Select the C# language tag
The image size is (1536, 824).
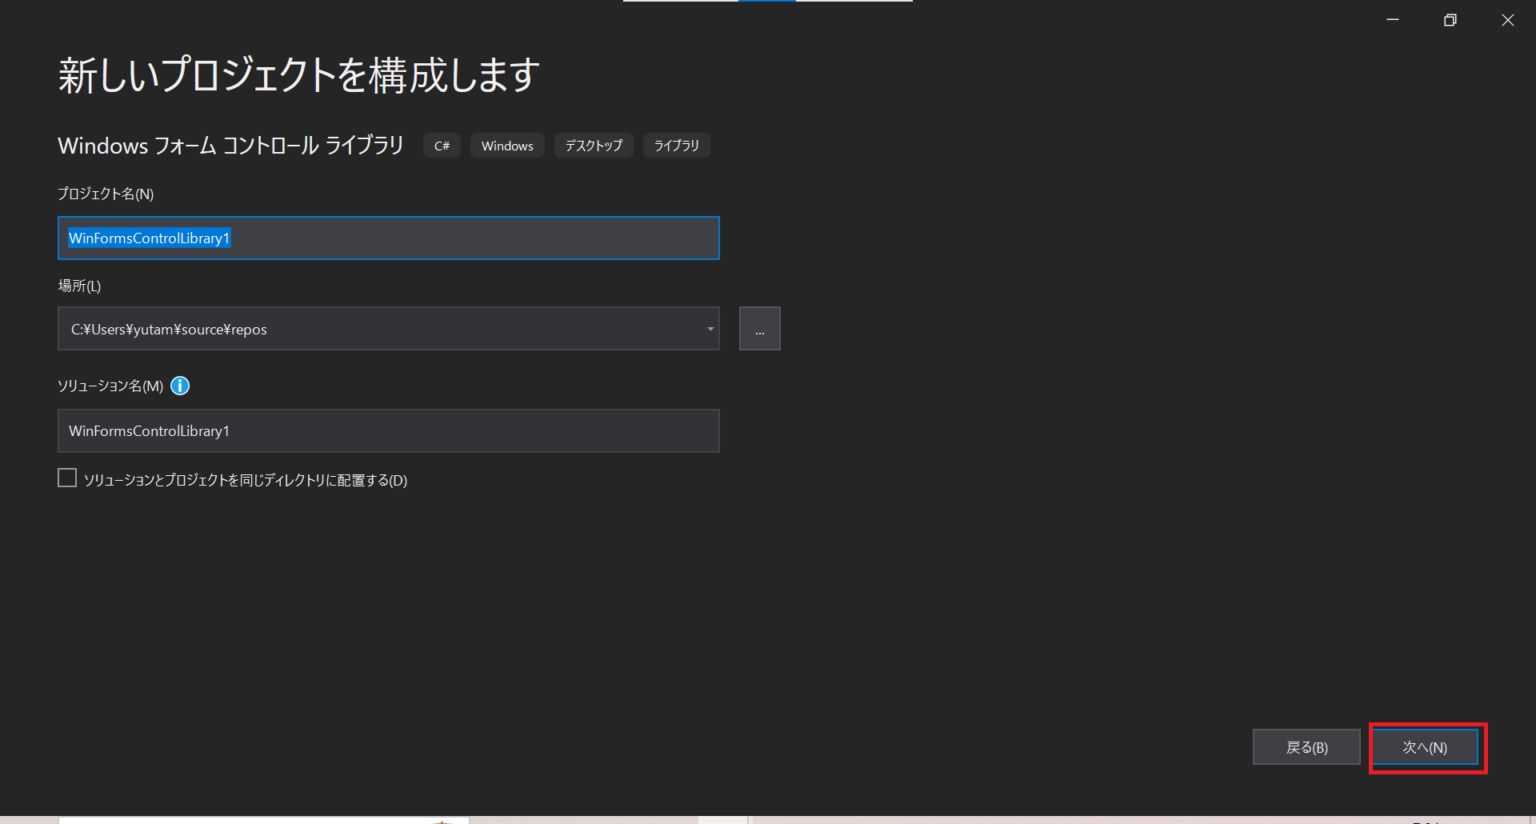coord(441,145)
